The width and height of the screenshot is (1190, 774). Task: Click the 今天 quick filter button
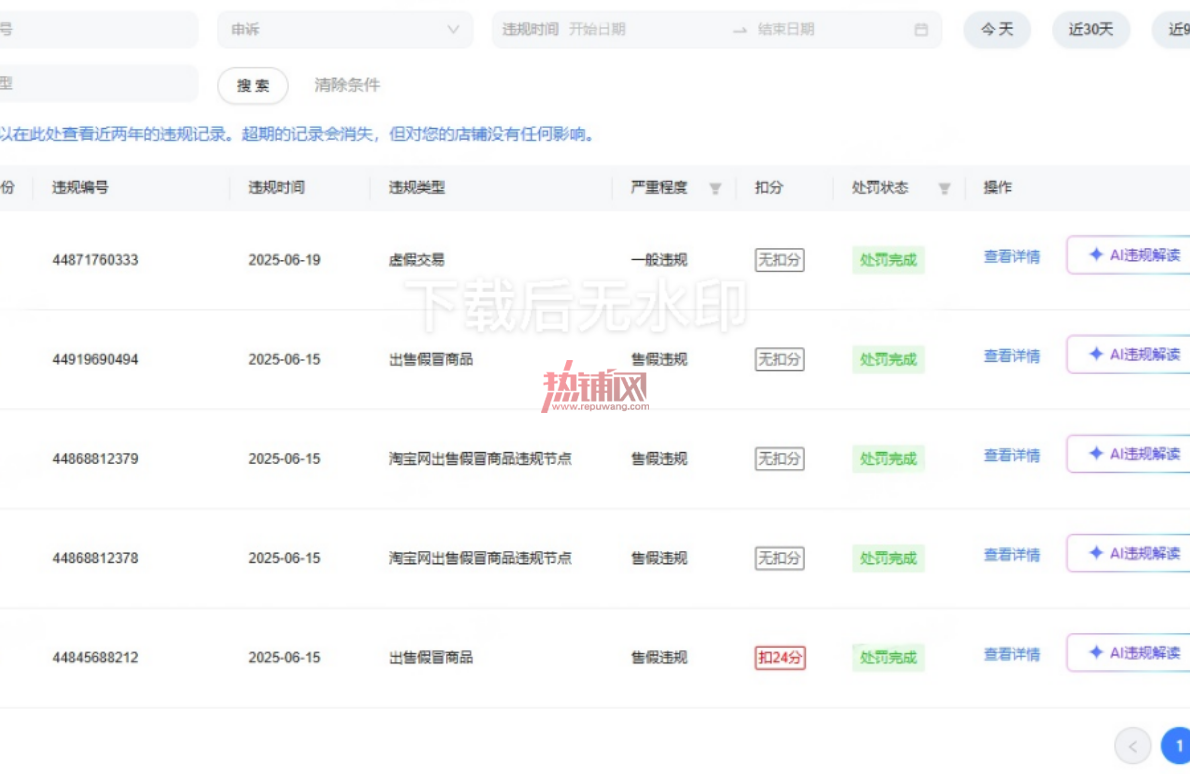pyautogui.click(x=997, y=30)
